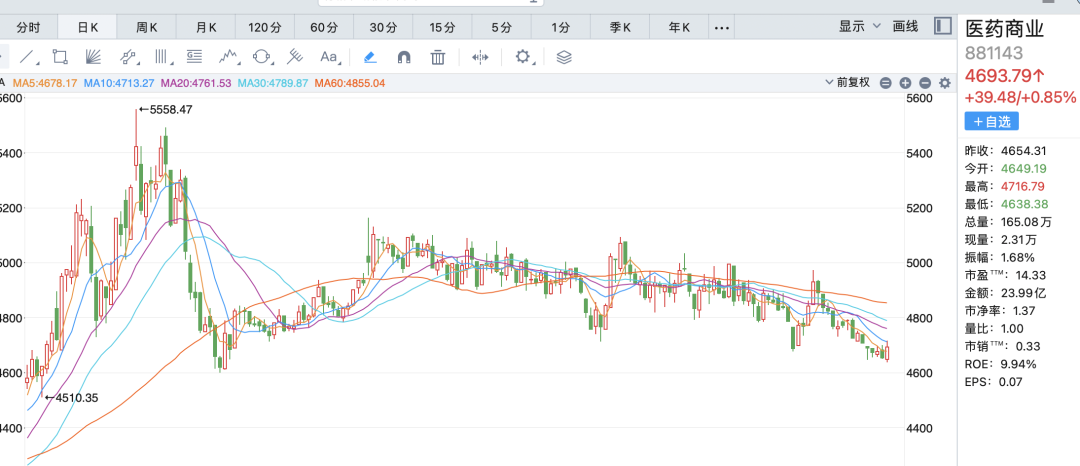Open the 显示 dropdown

coord(860,27)
